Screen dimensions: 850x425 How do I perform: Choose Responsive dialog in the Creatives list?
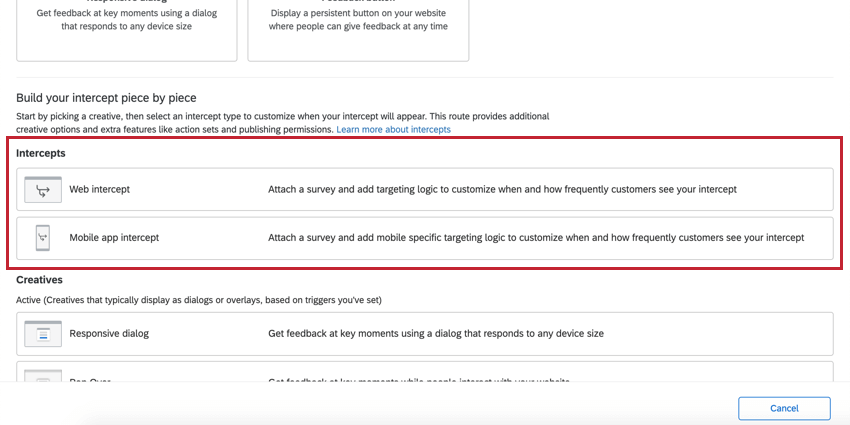[x=425, y=334]
